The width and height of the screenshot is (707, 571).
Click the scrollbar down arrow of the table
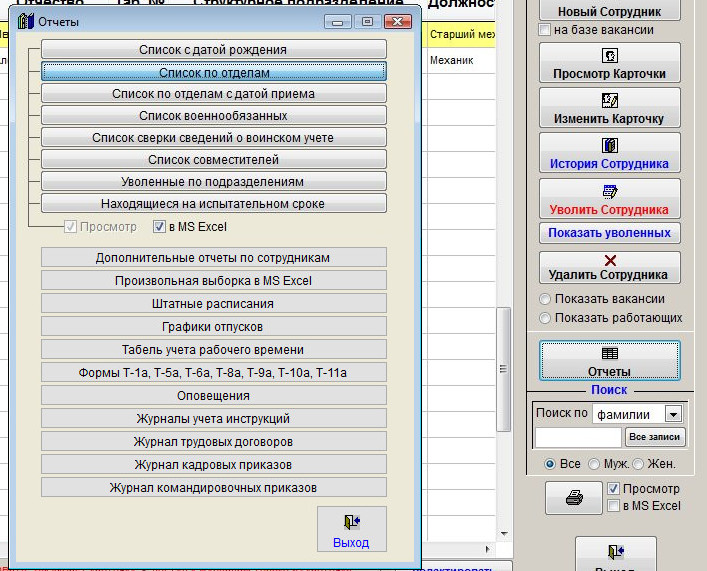[504, 534]
